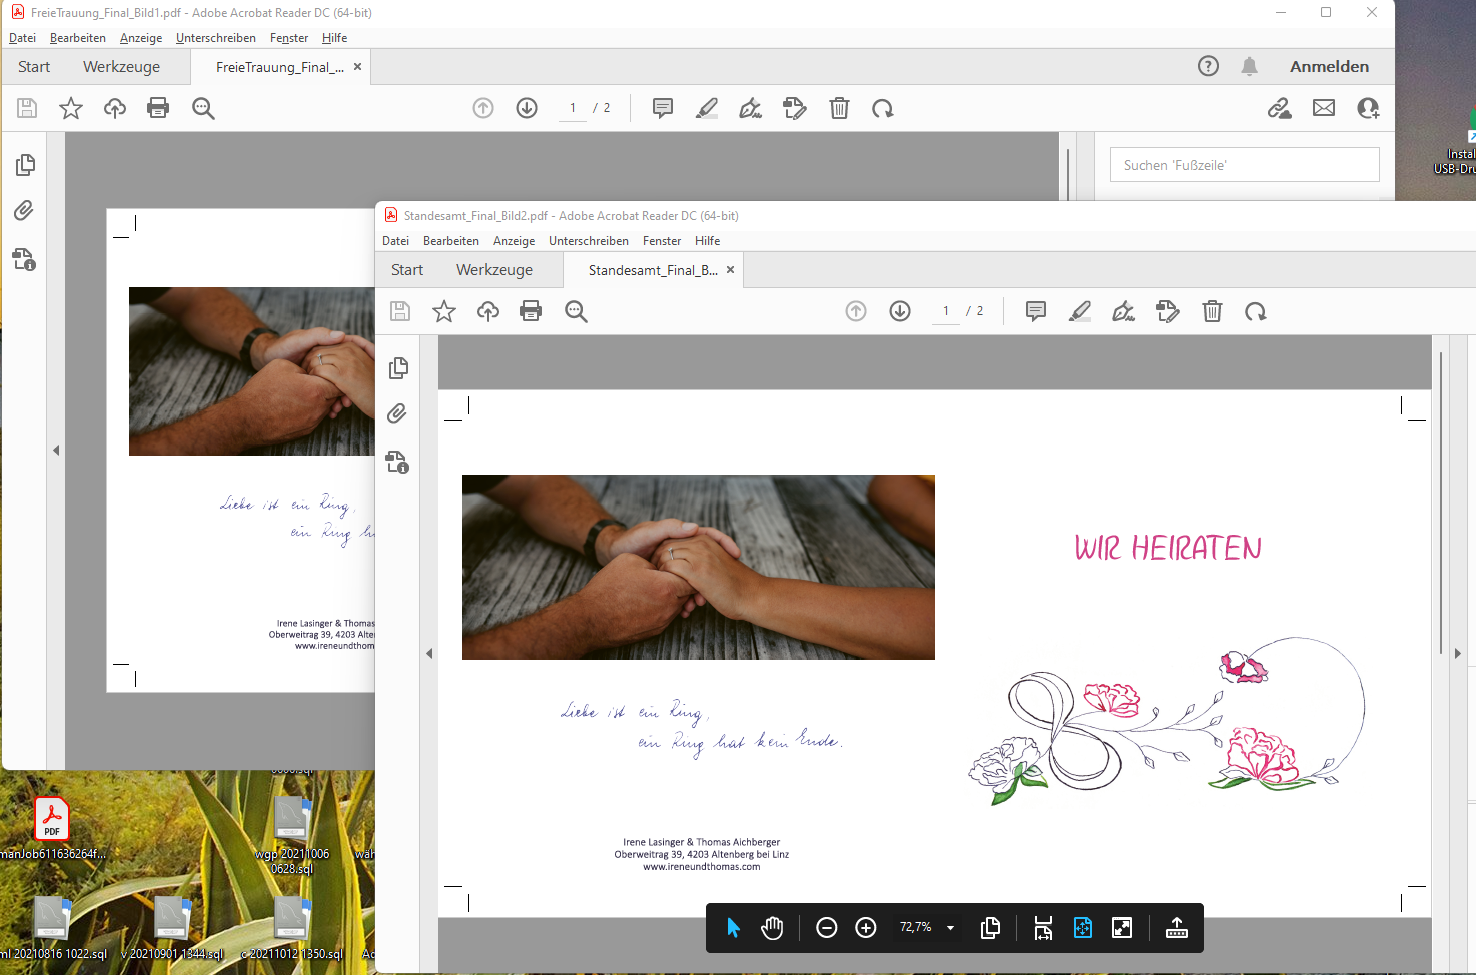Select the PDF file icon on desktop

point(52,819)
